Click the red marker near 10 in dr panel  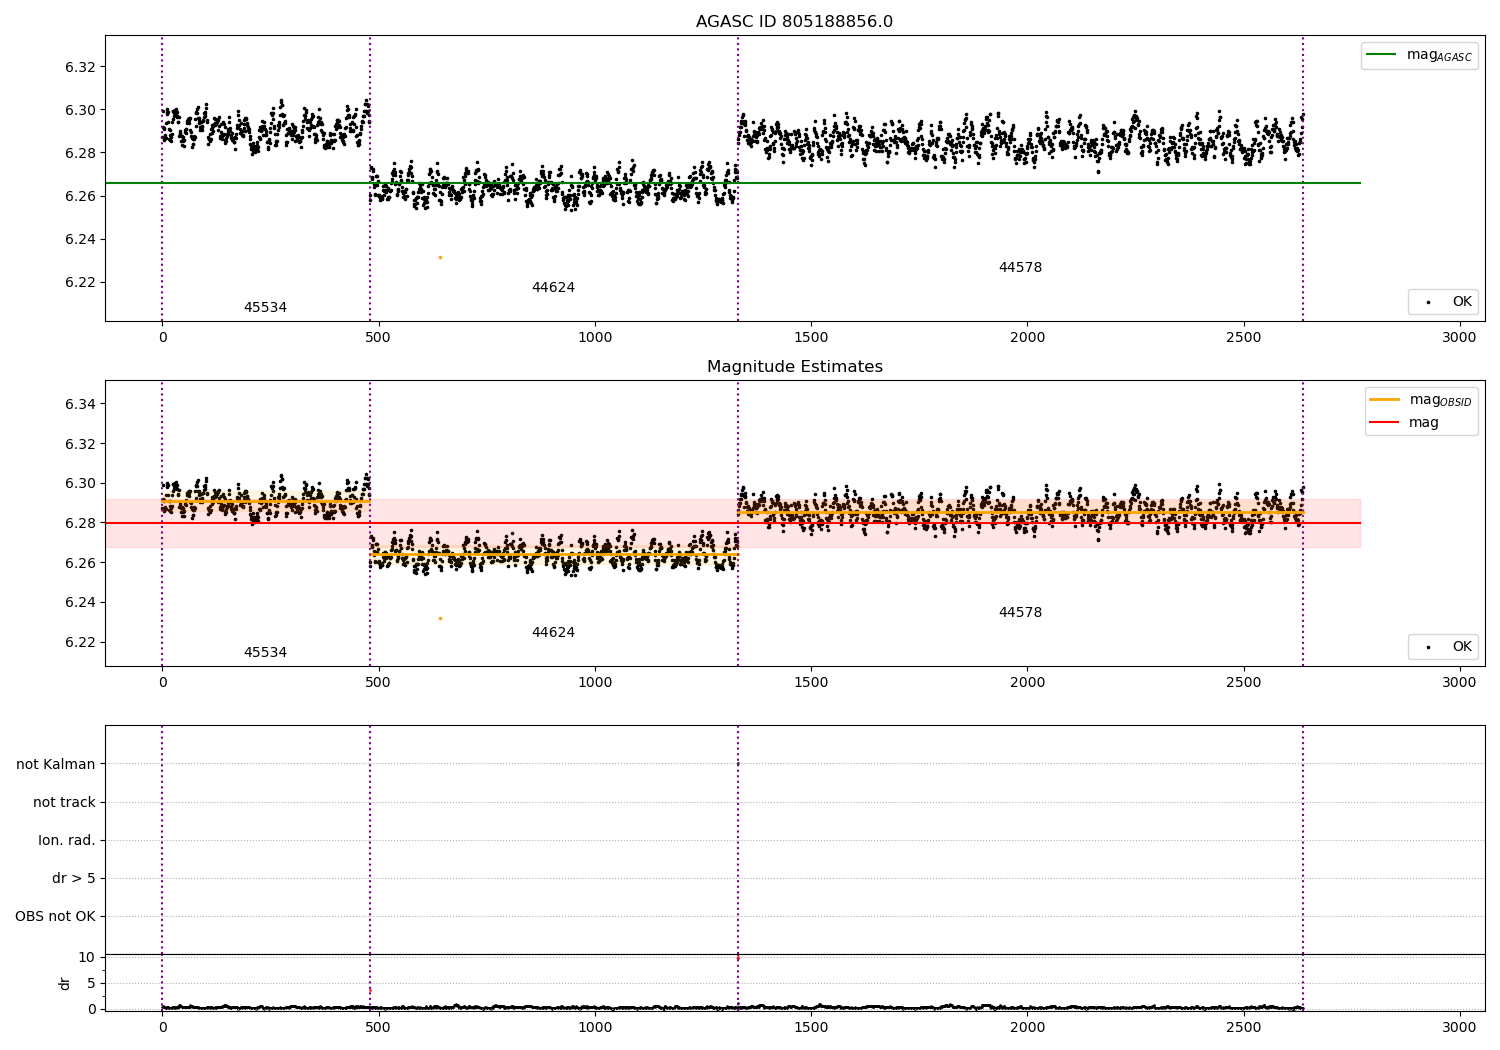pos(738,958)
